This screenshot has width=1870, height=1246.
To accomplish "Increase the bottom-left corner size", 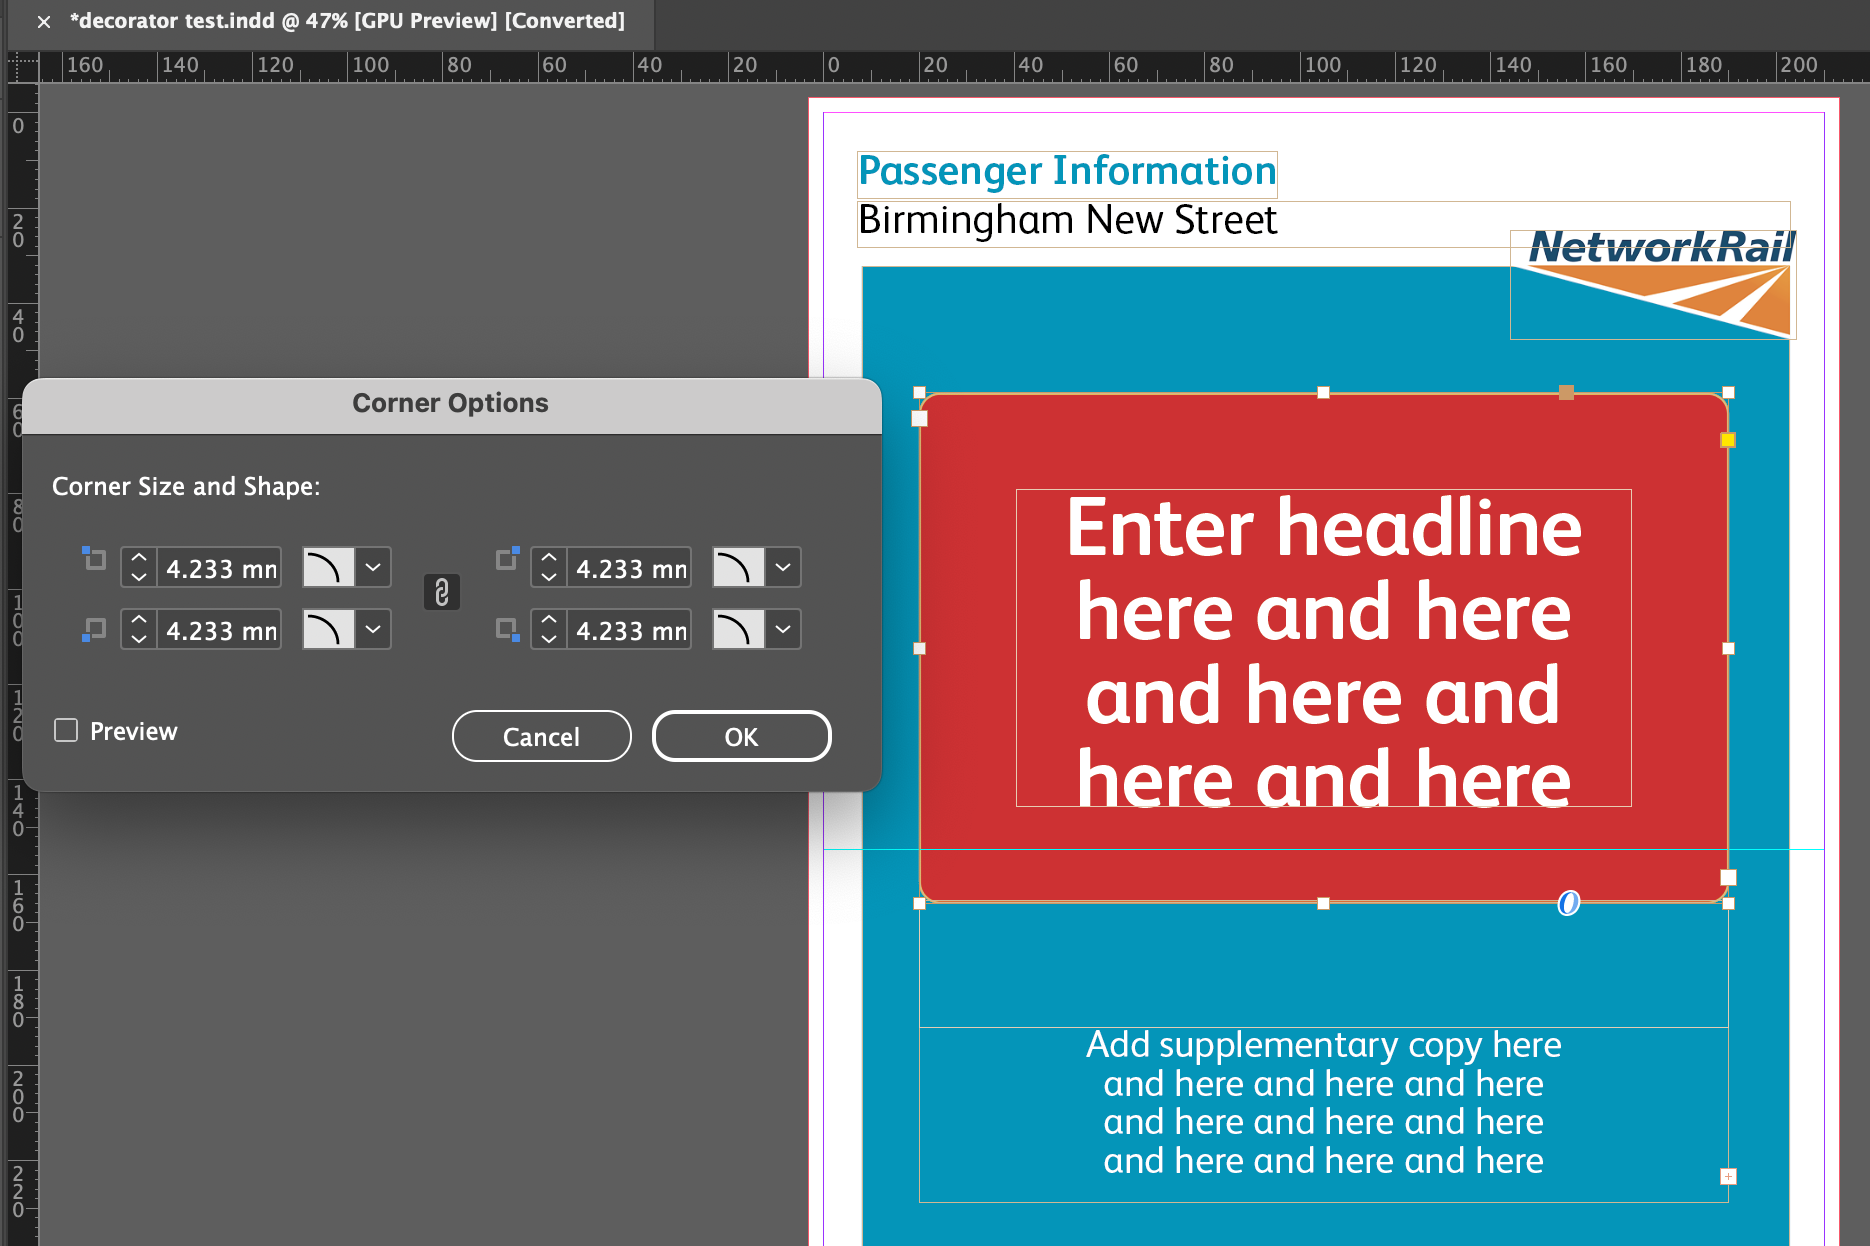I will [139, 620].
